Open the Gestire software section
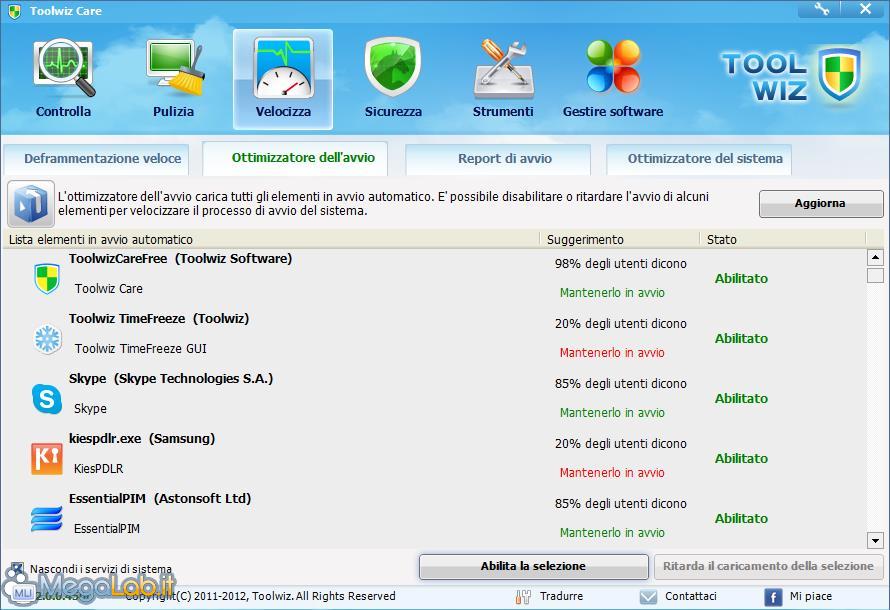 pos(613,78)
